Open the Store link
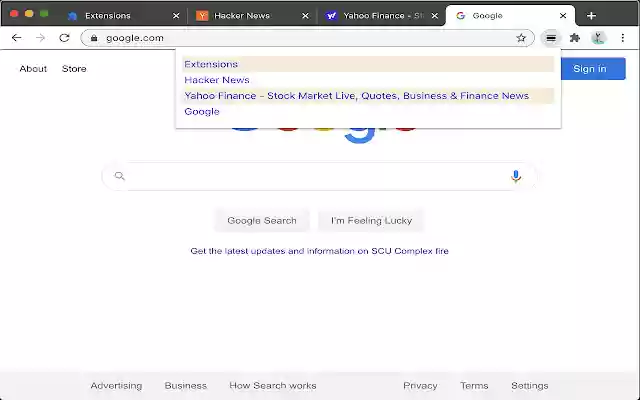 tap(74, 69)
